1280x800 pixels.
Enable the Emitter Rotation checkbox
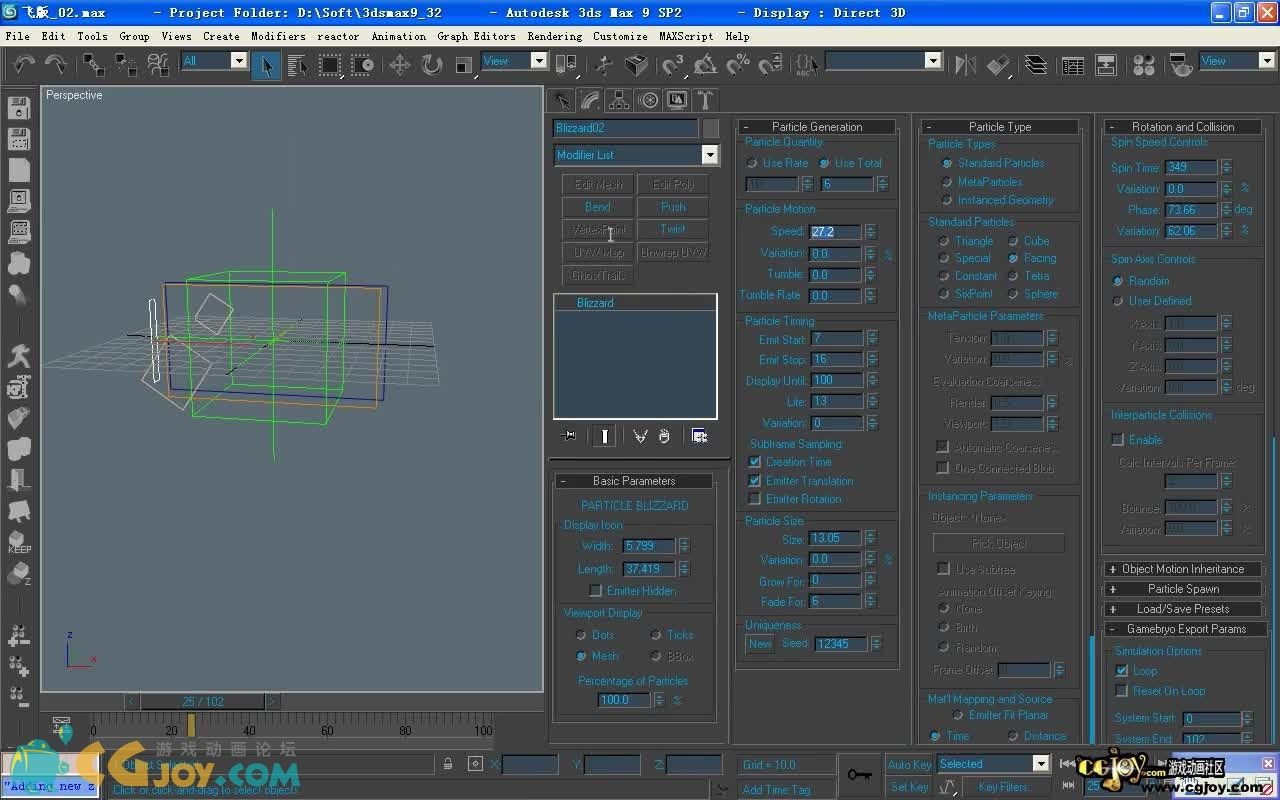pos(755,499)
